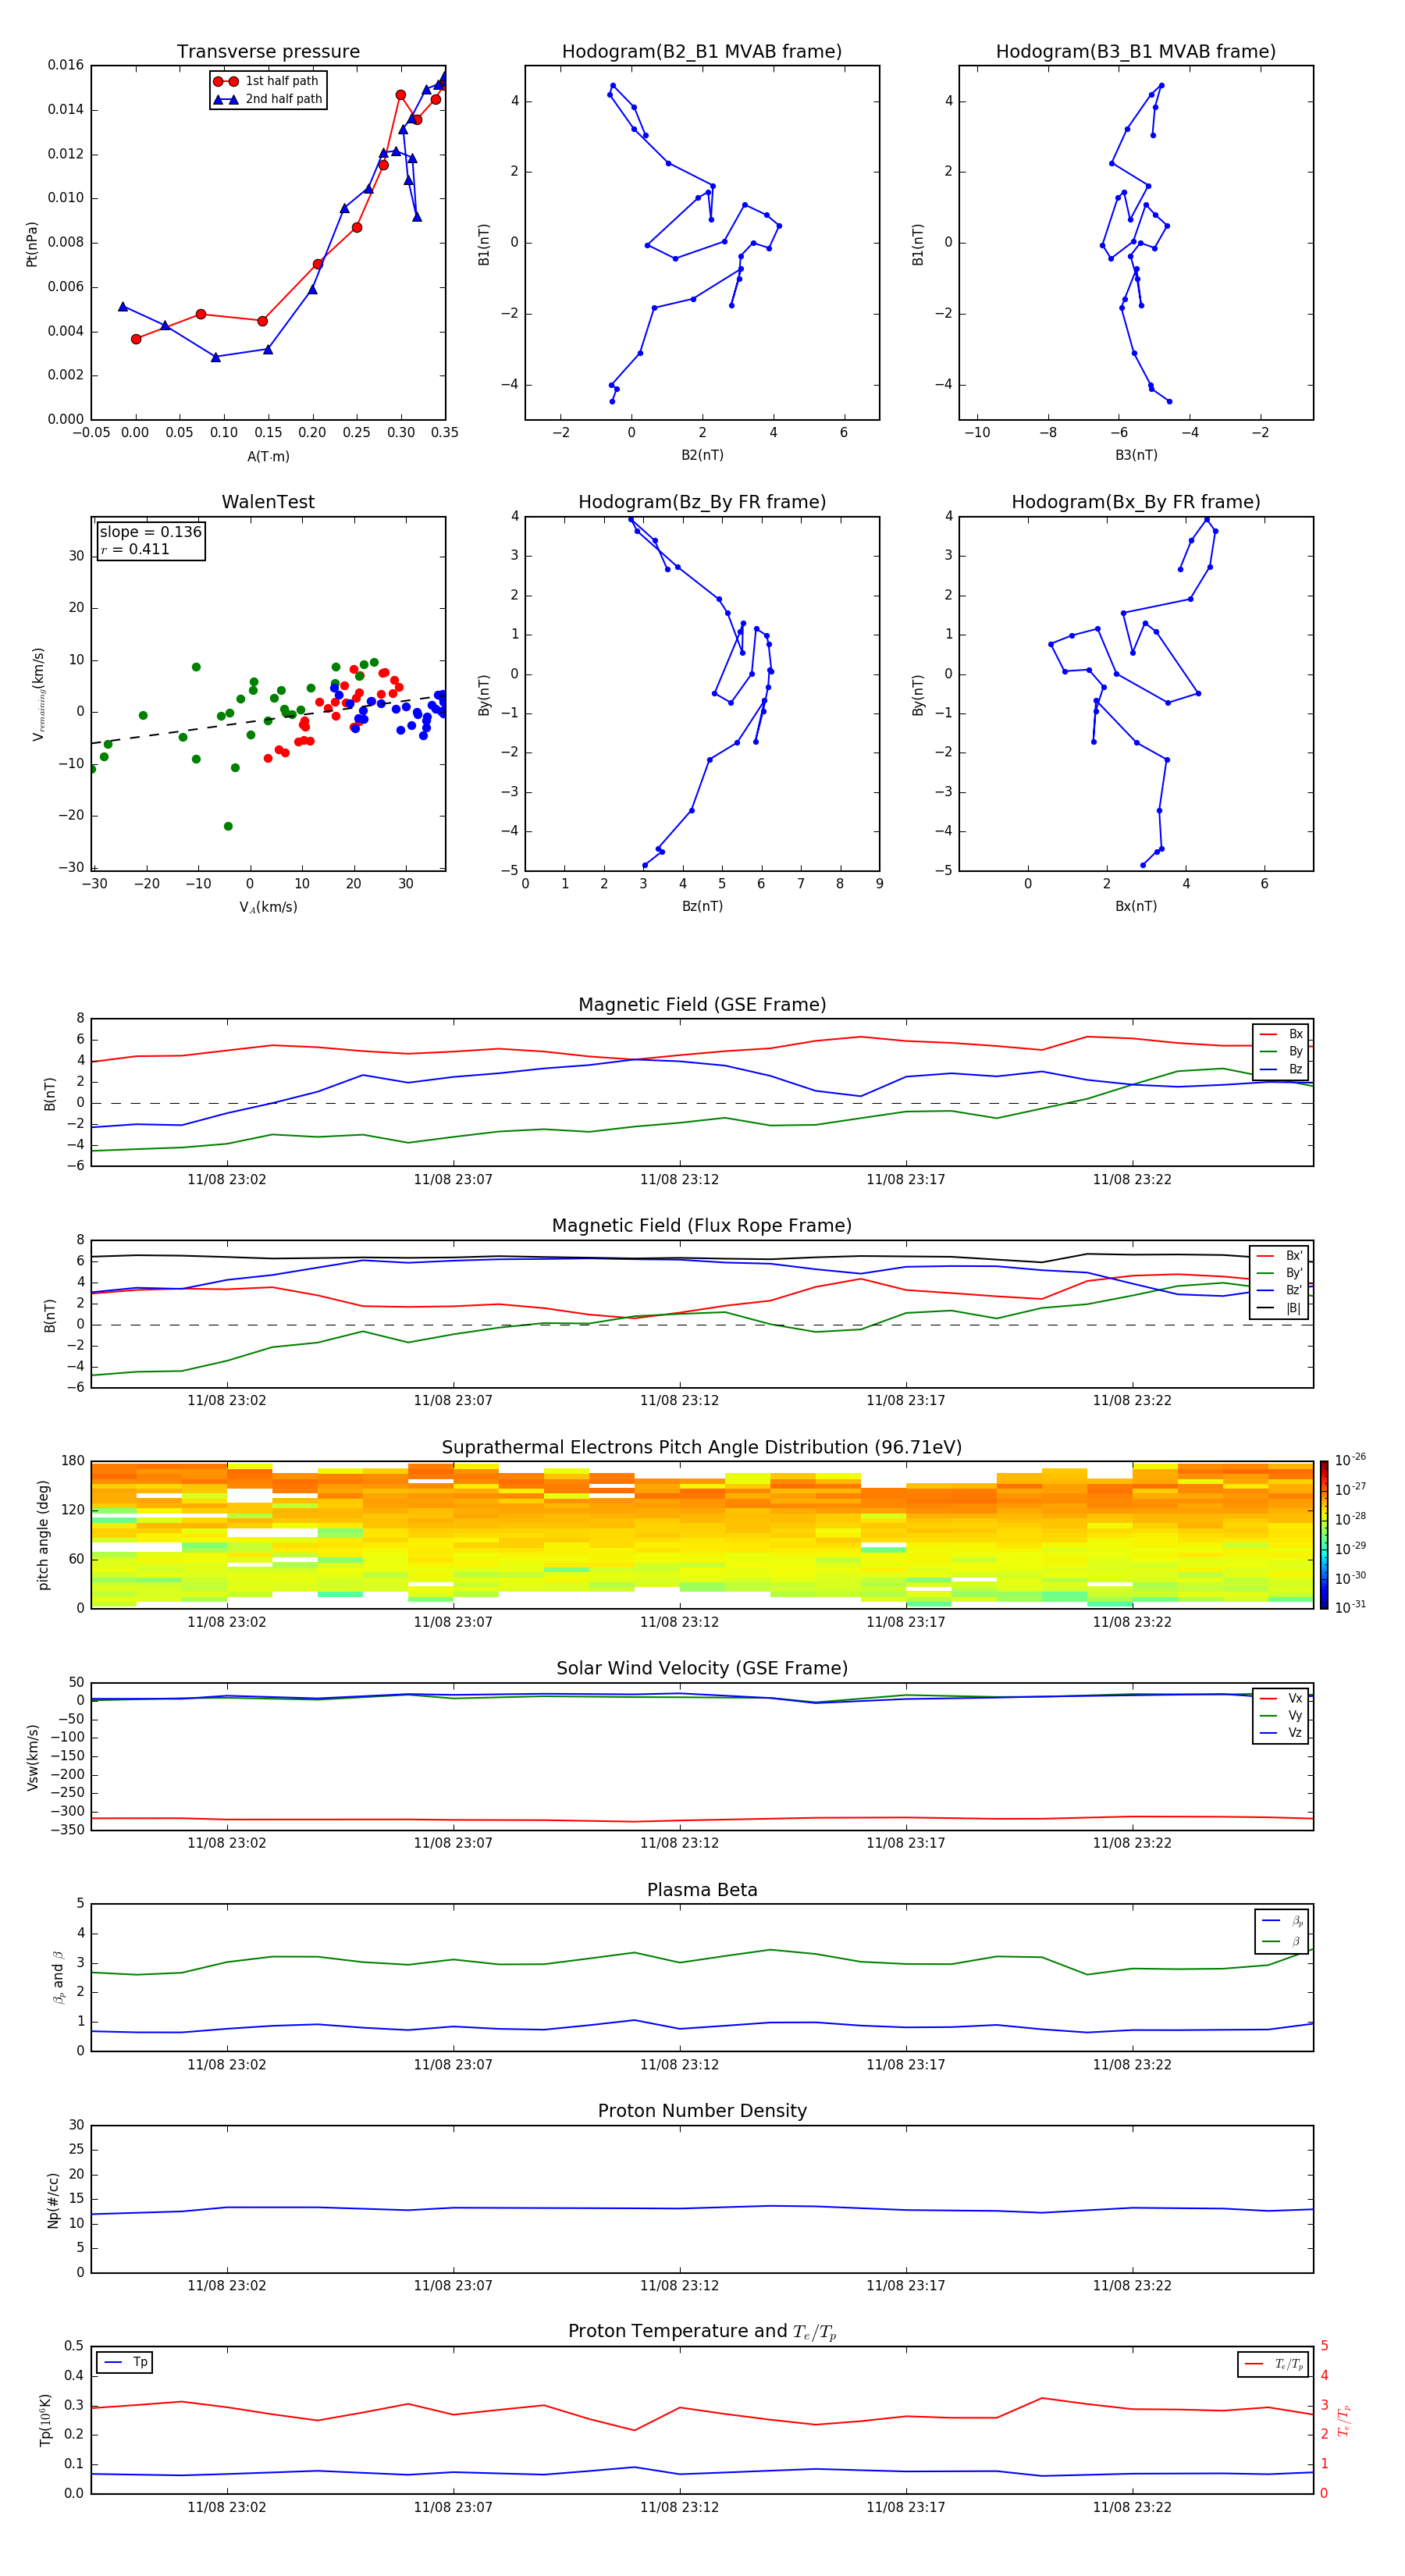Select the 'slope = 0.136' annotation
The height and width of the screenshot is (2576, 1405).
tap(151, 532)
